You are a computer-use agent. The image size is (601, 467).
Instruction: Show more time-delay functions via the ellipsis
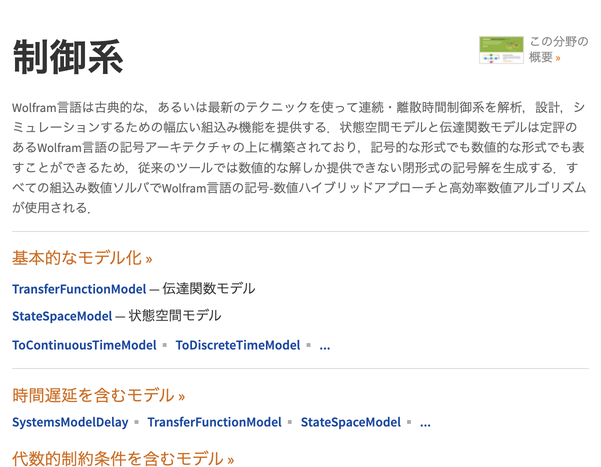425,423
